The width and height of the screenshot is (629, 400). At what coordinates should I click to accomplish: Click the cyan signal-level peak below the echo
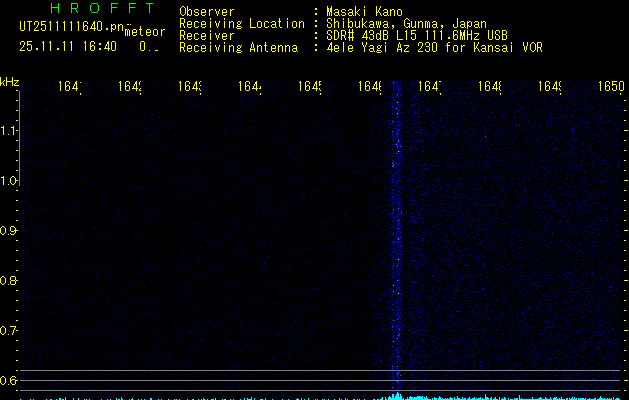click(397, 396)
